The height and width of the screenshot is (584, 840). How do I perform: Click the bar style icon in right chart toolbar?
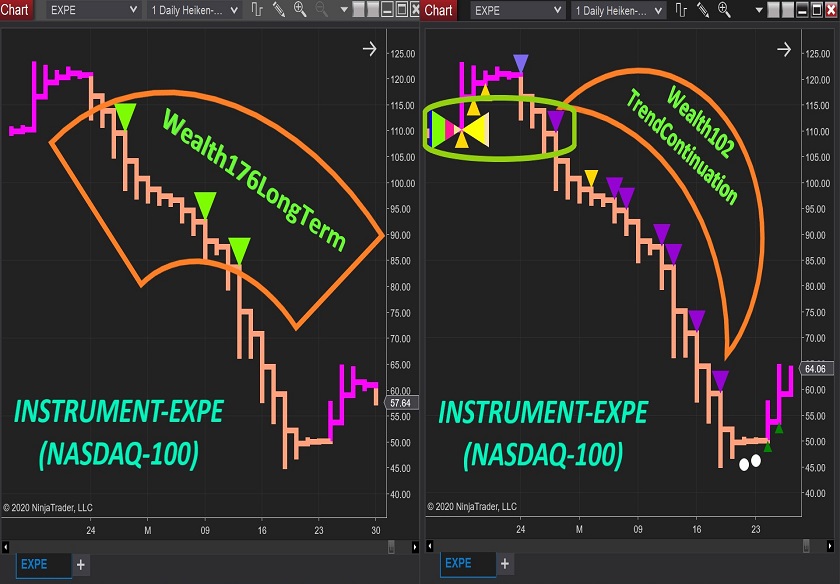[681, 10]
